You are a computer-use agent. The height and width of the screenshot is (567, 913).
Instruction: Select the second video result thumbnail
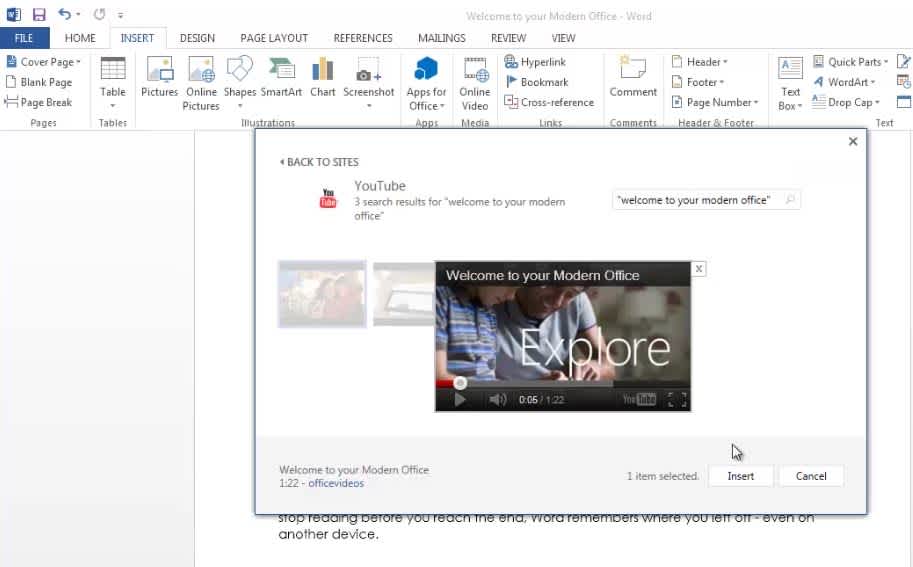point(404,294)
